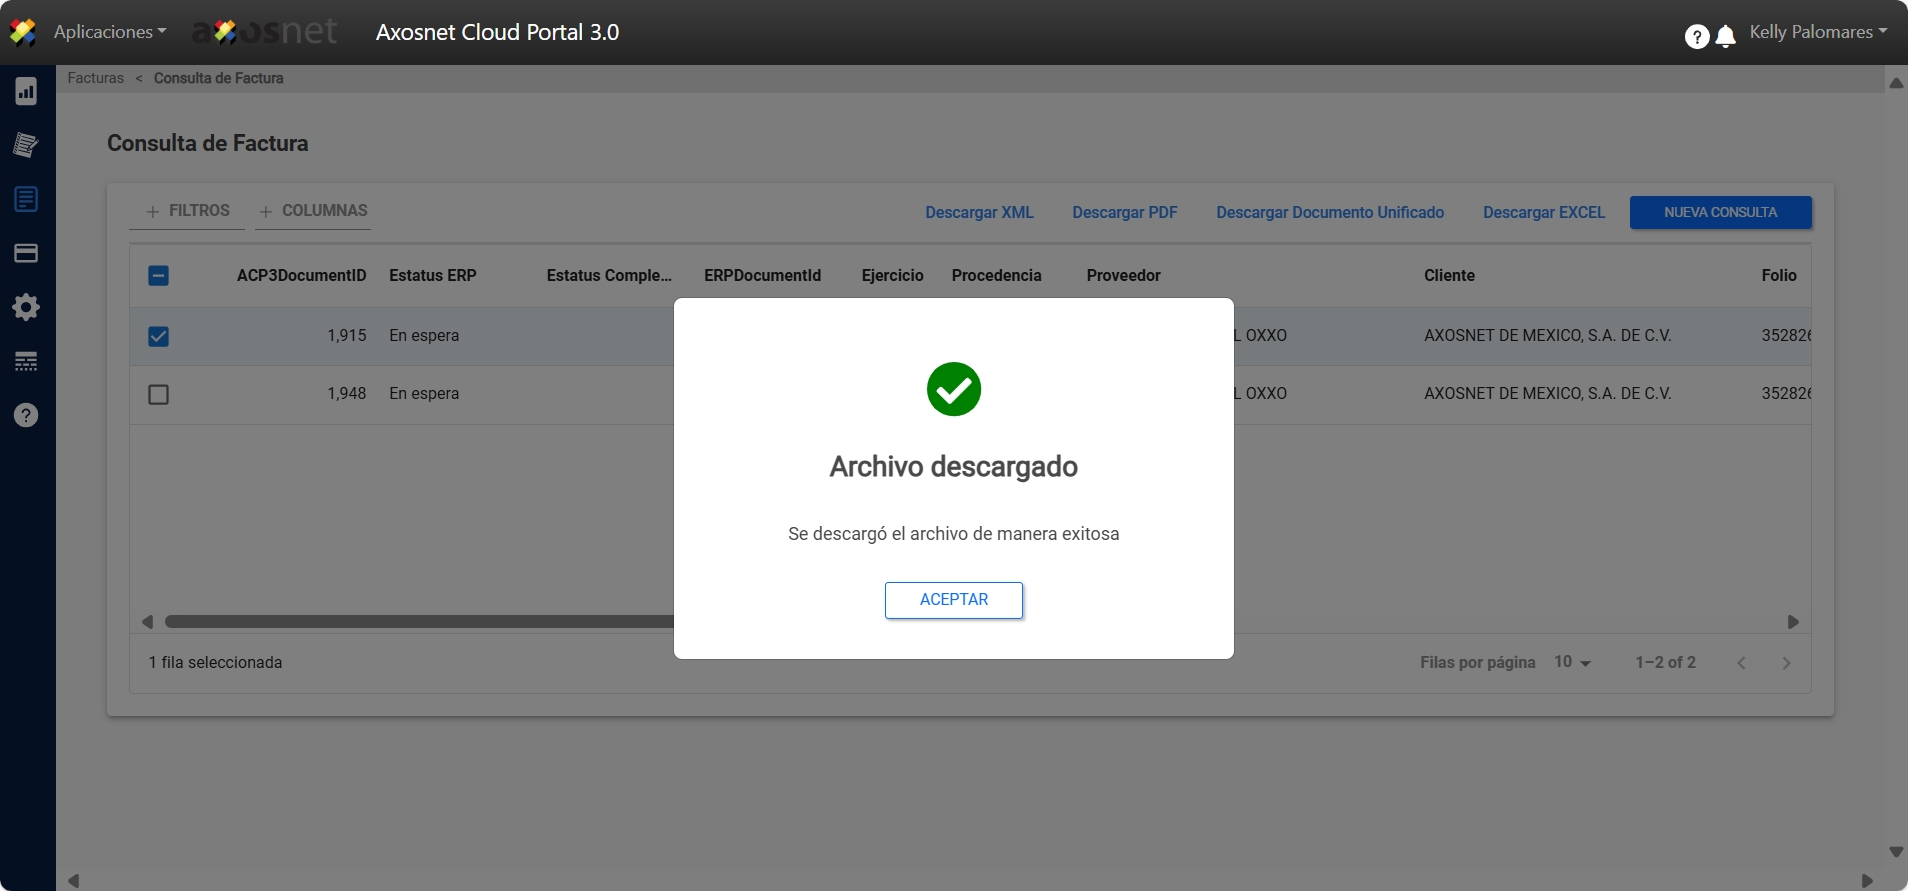The image size is (1908, 891).
Task: Open the Kelly Palomares user menu
Action: coord(1817,32)
